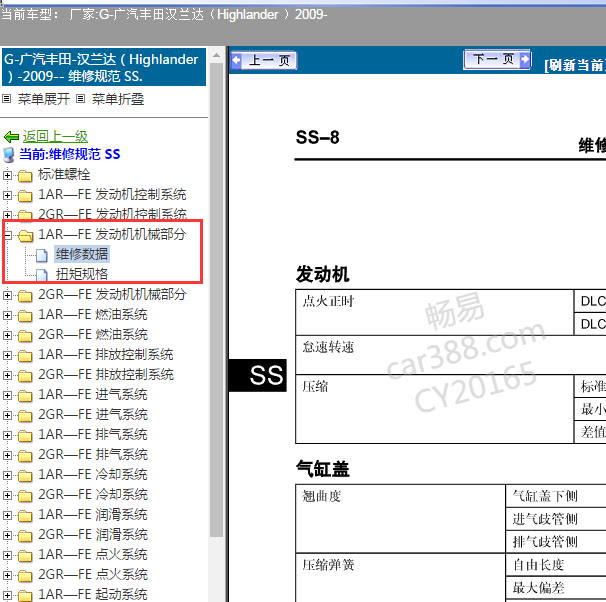Click folder icon of 1AR—FE 排放控制系统
Viewport: 606px width, 602px height.
coord(25,356)
